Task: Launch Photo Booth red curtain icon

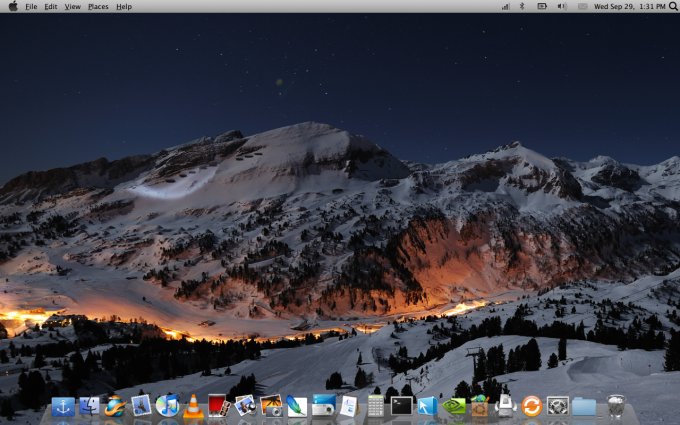Action: coord(219,406)
